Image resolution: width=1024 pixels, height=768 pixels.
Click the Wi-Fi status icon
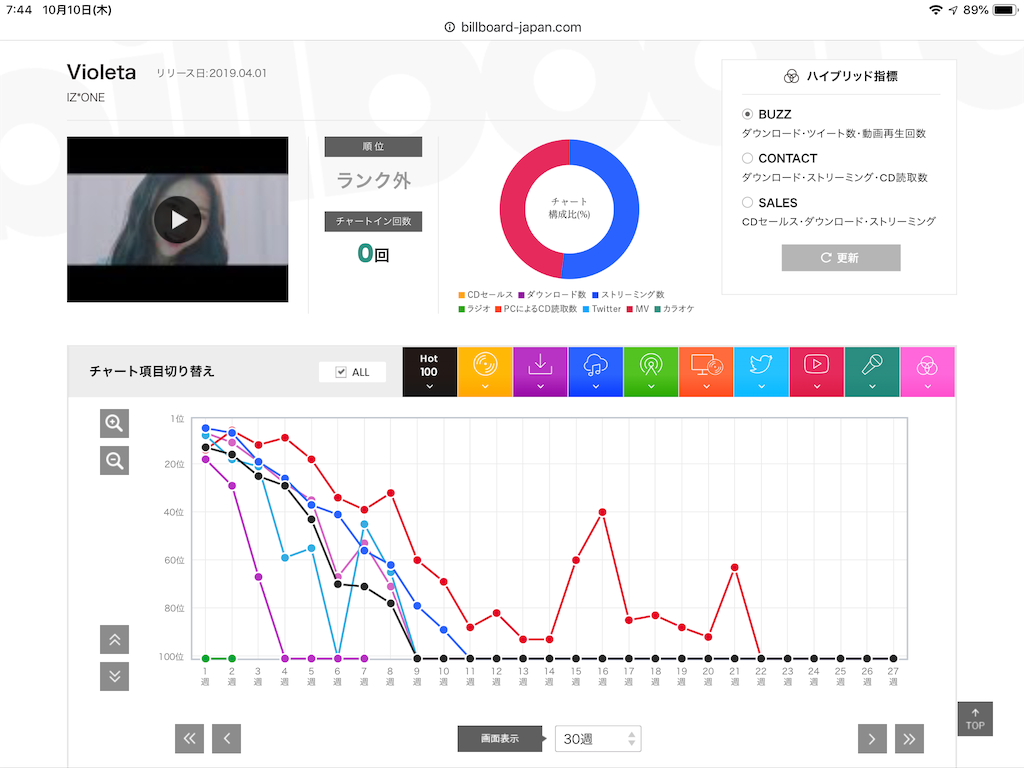coord(935,10)
